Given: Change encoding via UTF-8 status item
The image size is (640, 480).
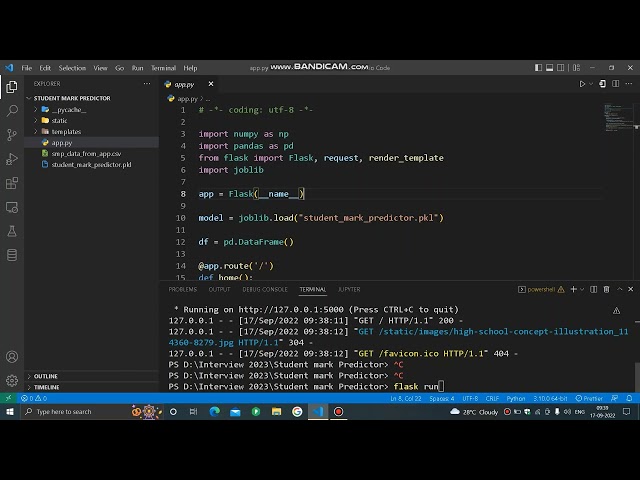Looking at the screenshot, I should pyautogui.click(x=470, y=398).
